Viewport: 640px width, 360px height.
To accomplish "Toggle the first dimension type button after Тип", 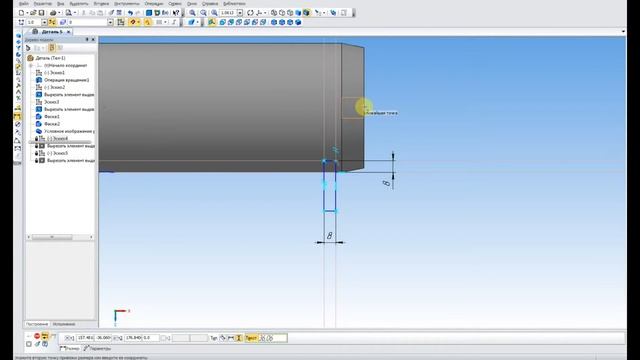I will coord(223,338).
